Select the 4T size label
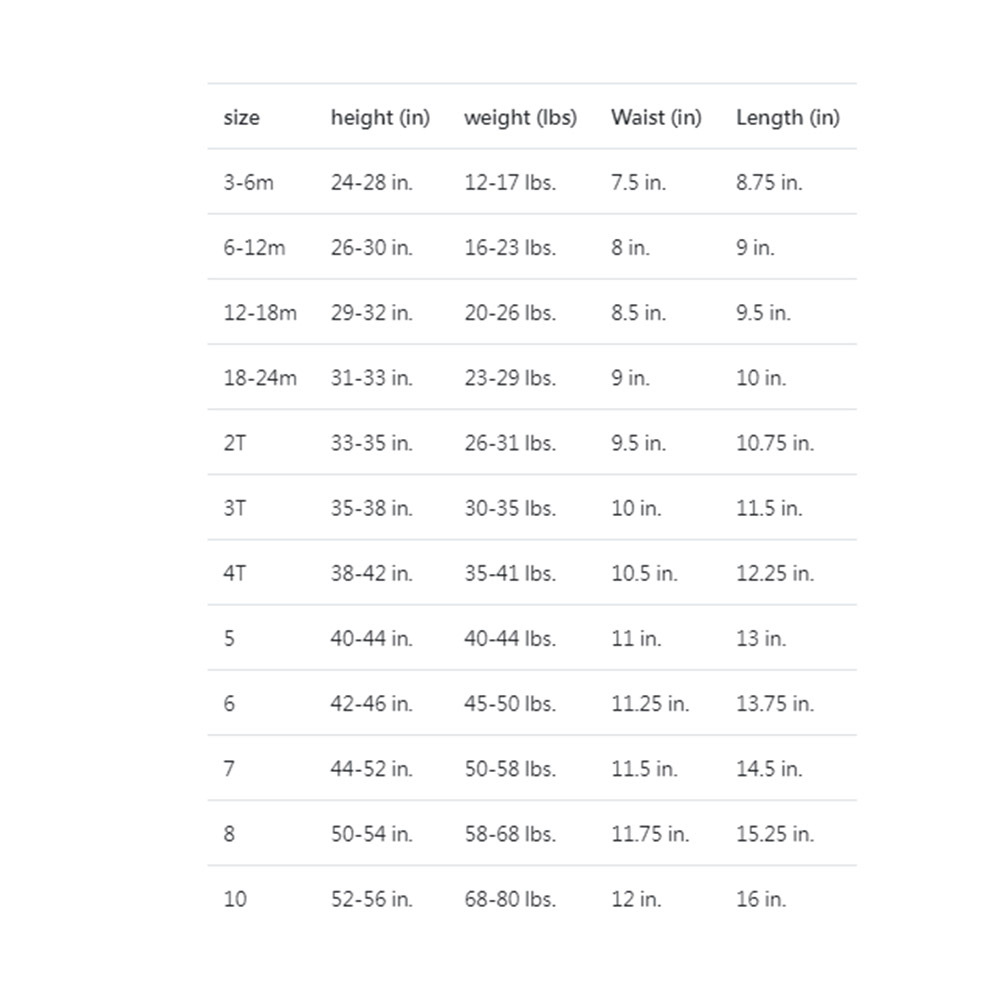This screenshot has height=1000, width=1000. click(234, 573)
